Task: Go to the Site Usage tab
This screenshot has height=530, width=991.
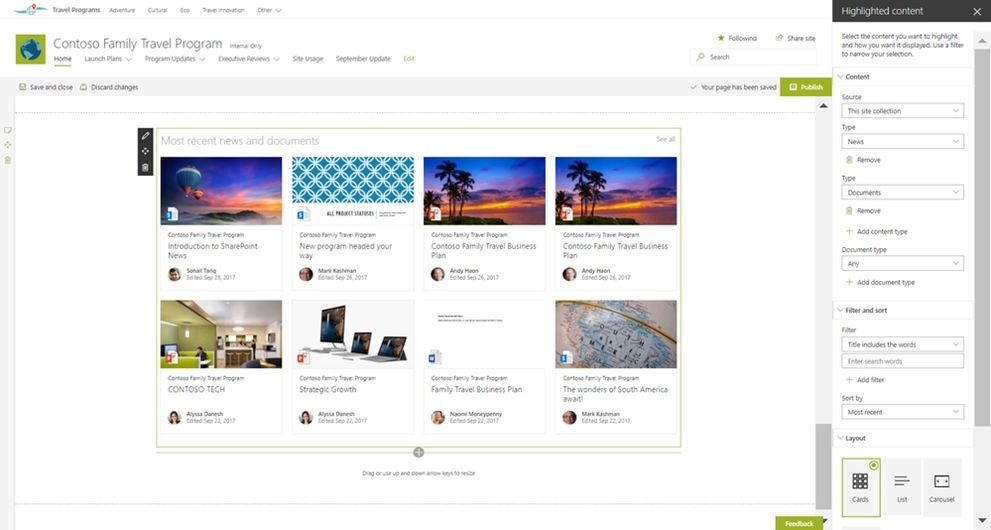Action: pyautogui.click(x=308, y=59)
